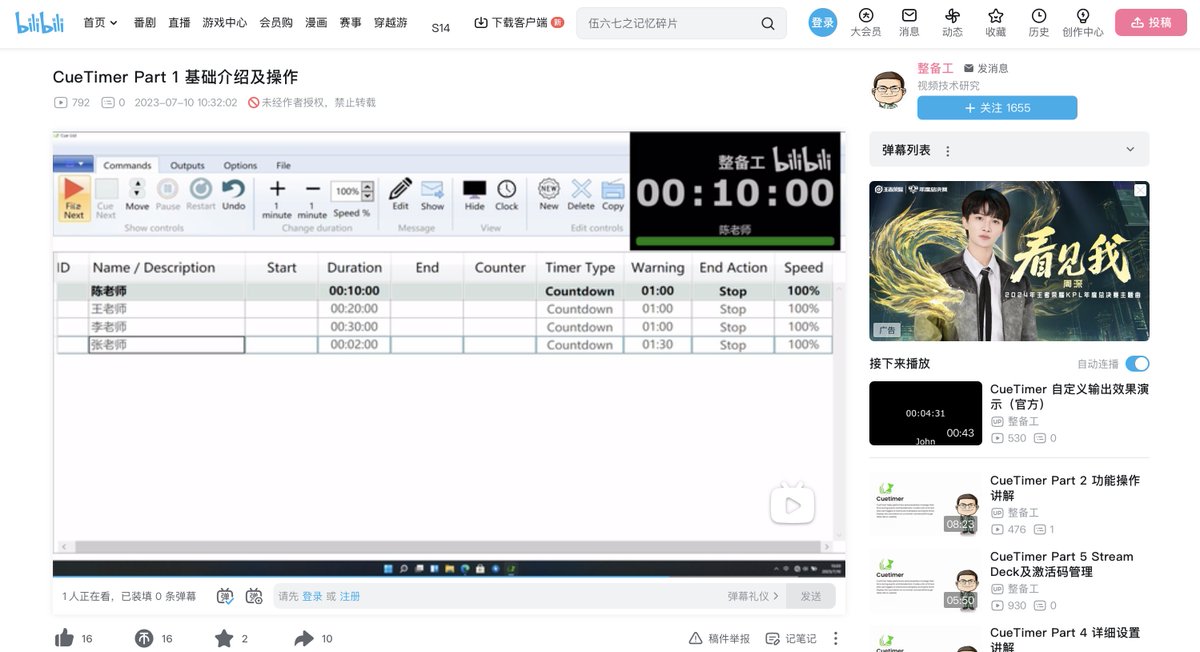Viewport: 1200px width, 652px height.
Task: Open title CueTimer Part 2 功能操作讲解
Action: (x=1064, y=488)
